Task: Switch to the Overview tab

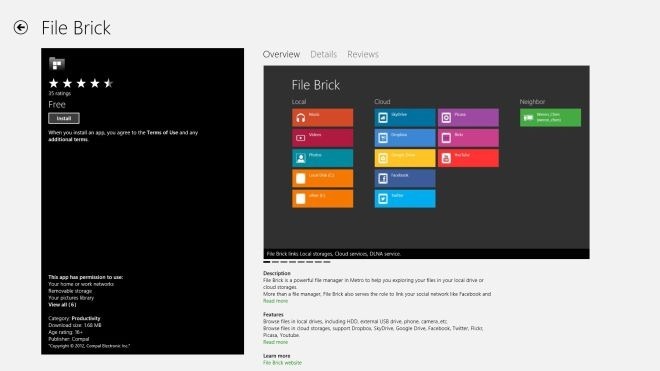Action: coord(281,54)
